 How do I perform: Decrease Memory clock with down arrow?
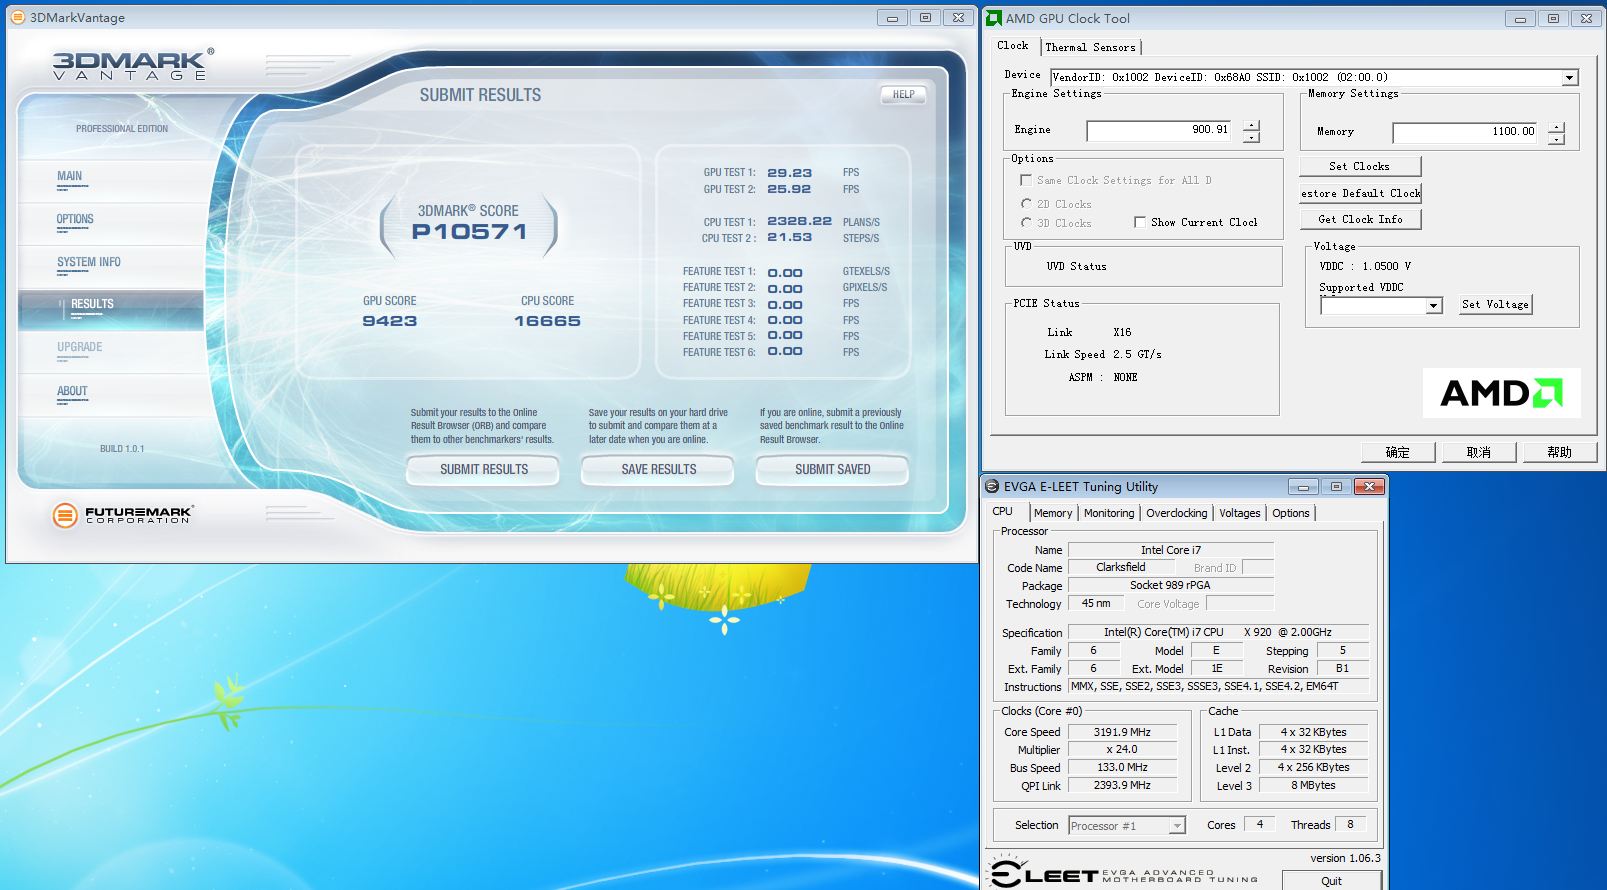[x=1556, y=139]
